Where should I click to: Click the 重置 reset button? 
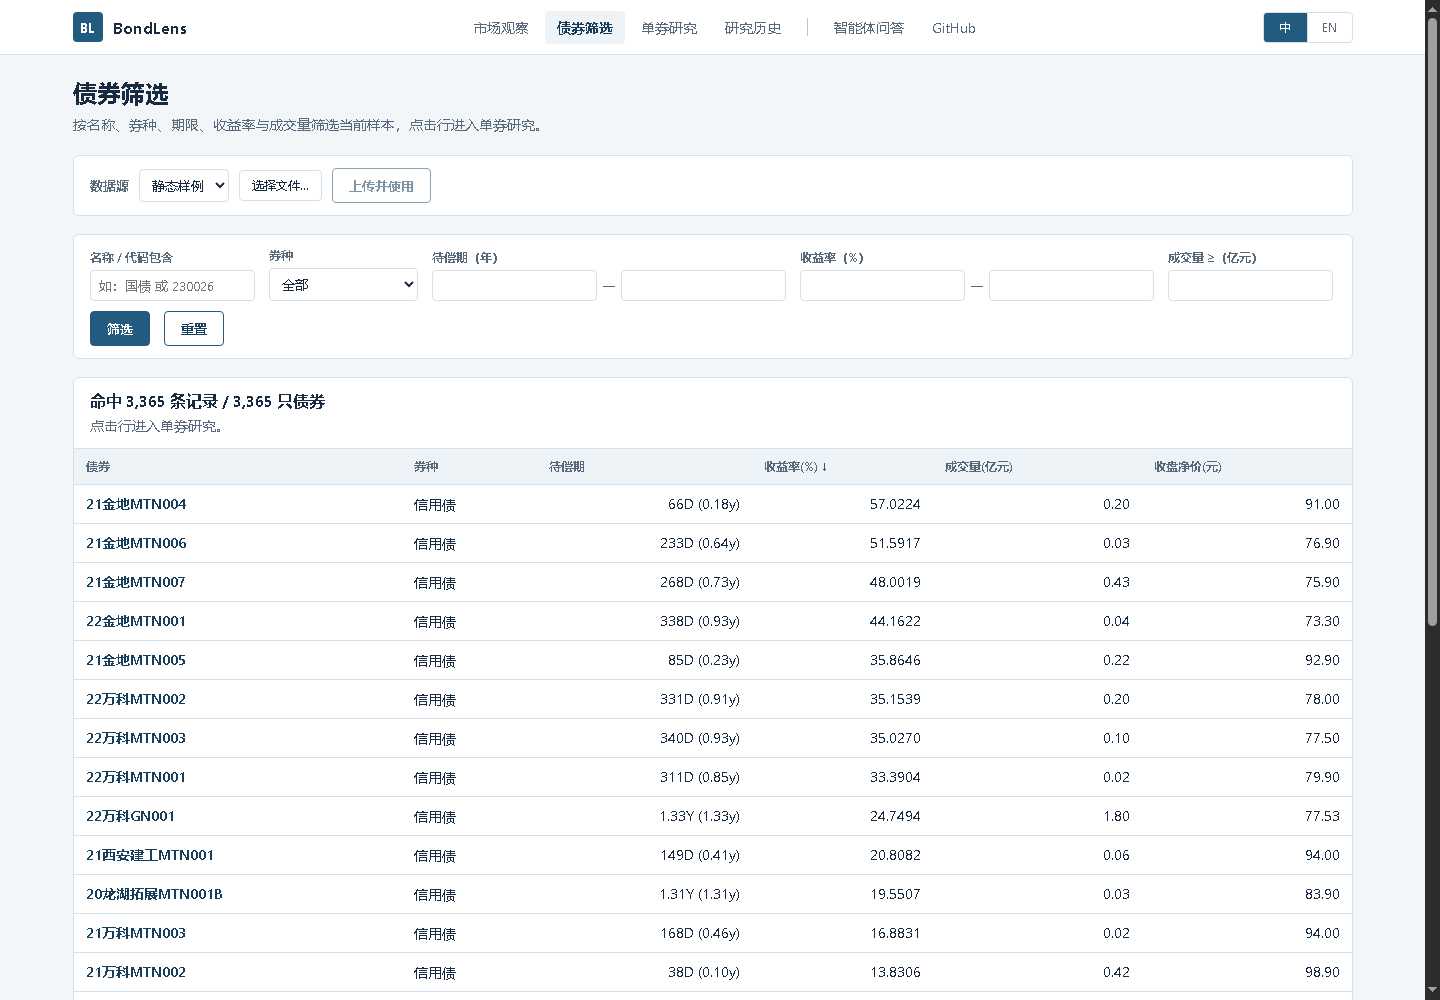pyautogui.click(x=194, y=329)
